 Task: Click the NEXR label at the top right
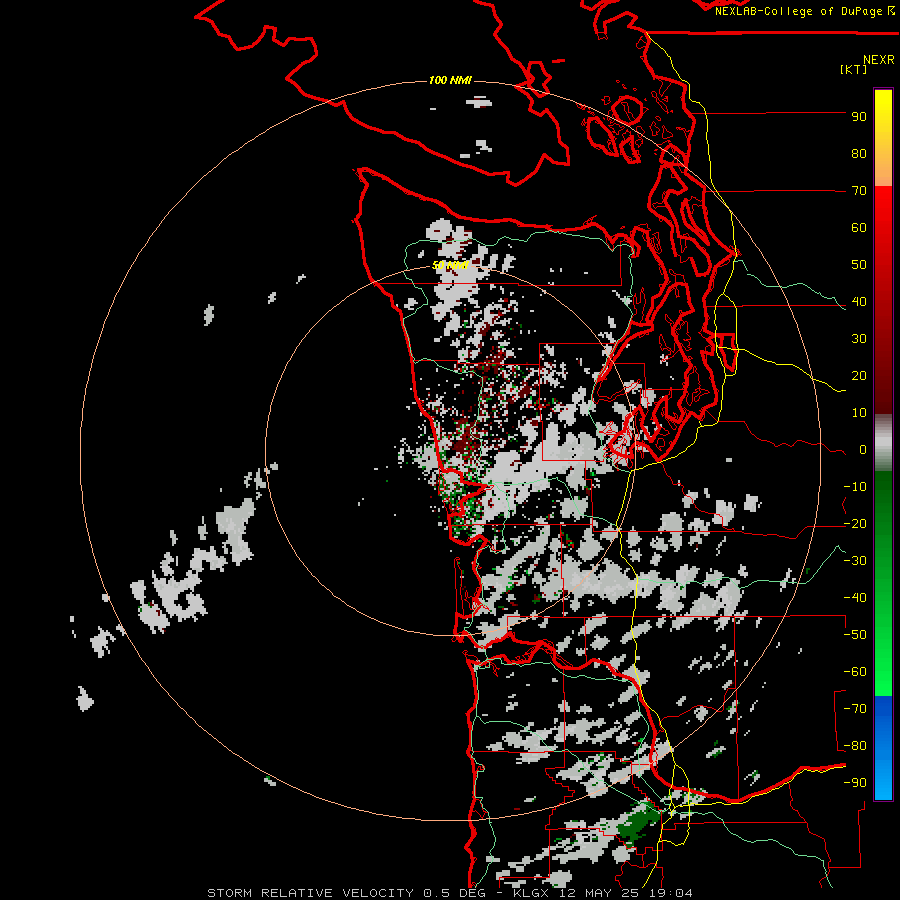[879, 60]
